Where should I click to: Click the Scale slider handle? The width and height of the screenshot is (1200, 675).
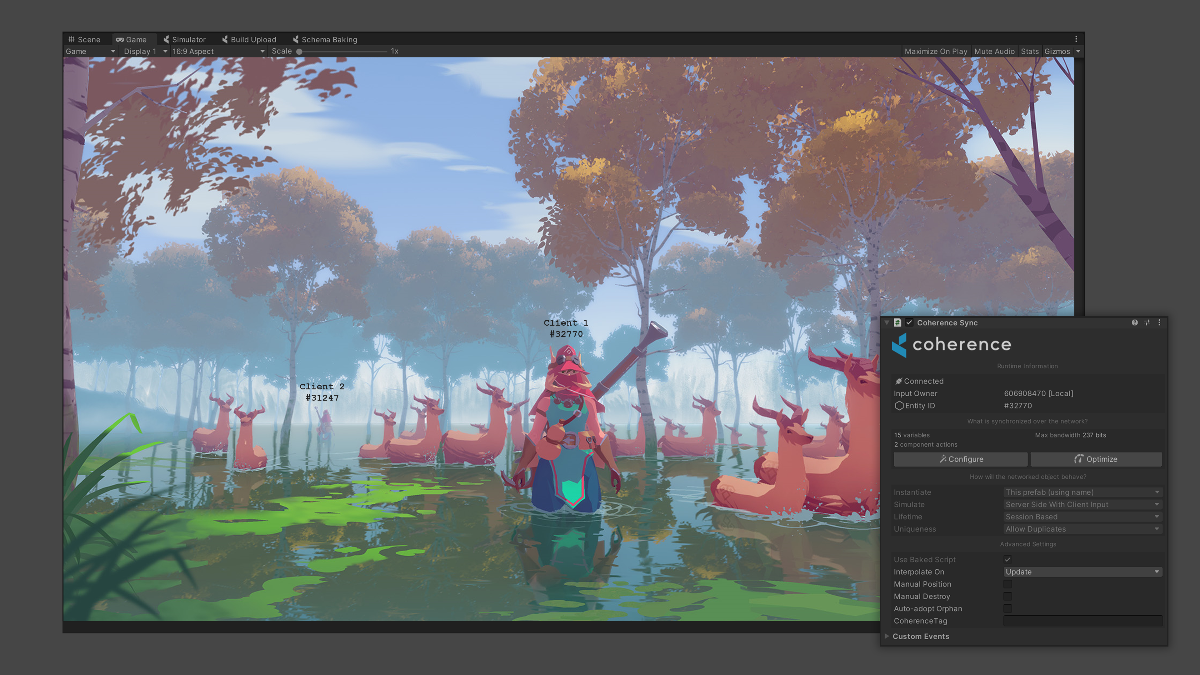[299, 51]
